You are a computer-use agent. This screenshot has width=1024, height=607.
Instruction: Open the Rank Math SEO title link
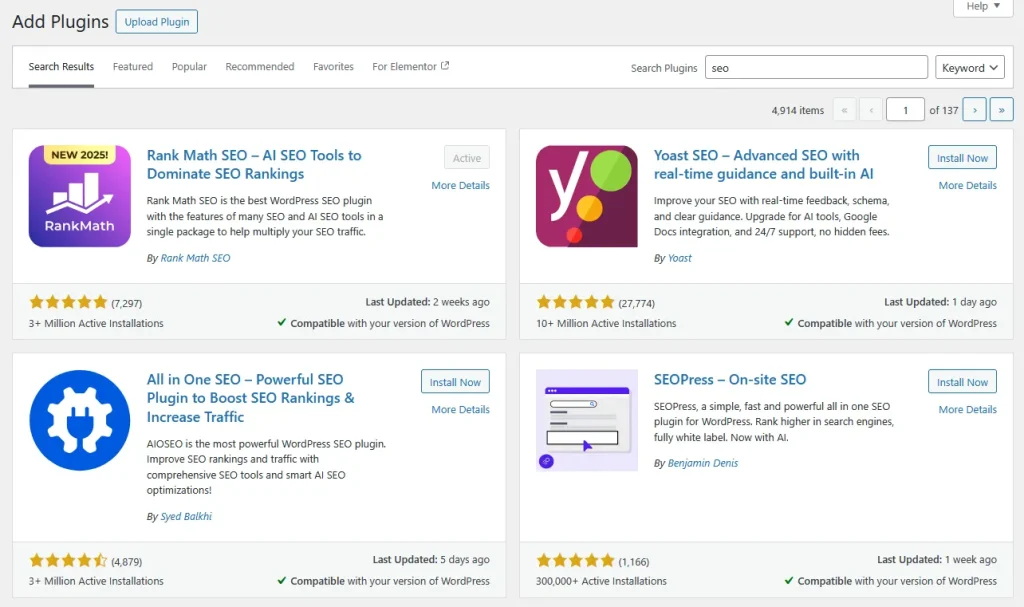[254, 165]
